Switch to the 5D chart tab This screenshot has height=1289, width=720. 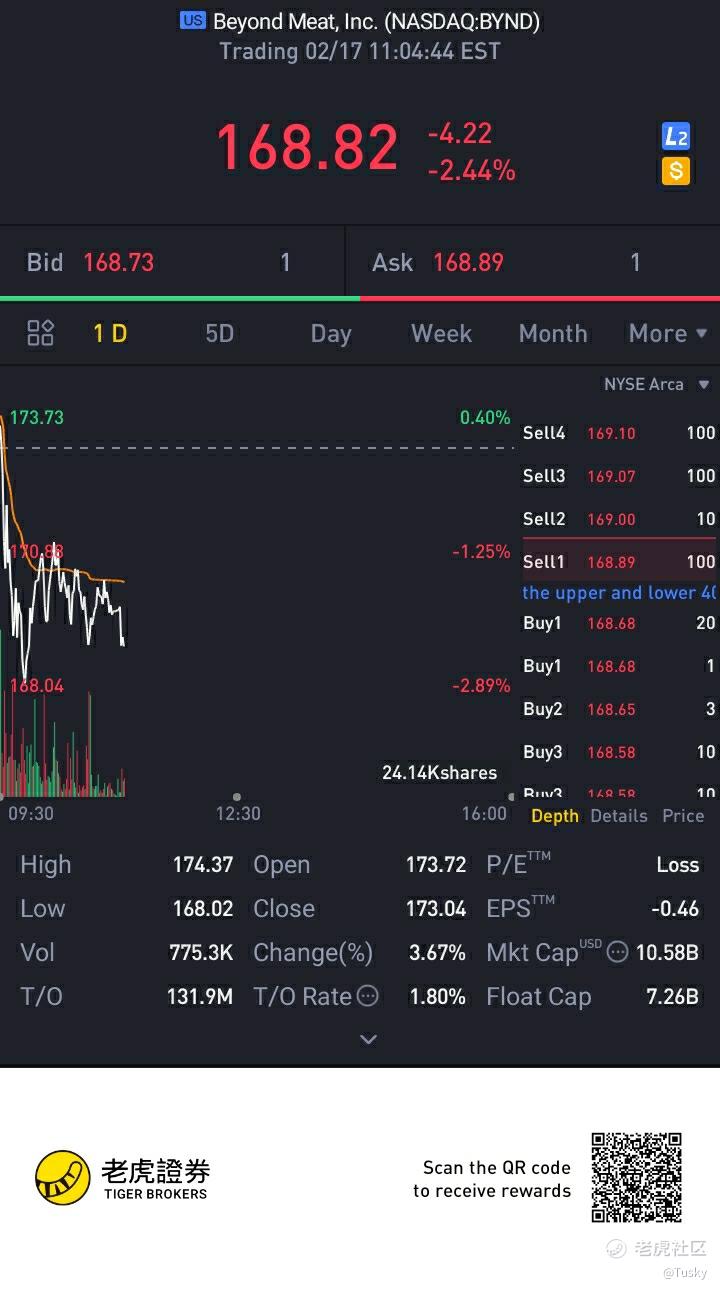(219, 333)
